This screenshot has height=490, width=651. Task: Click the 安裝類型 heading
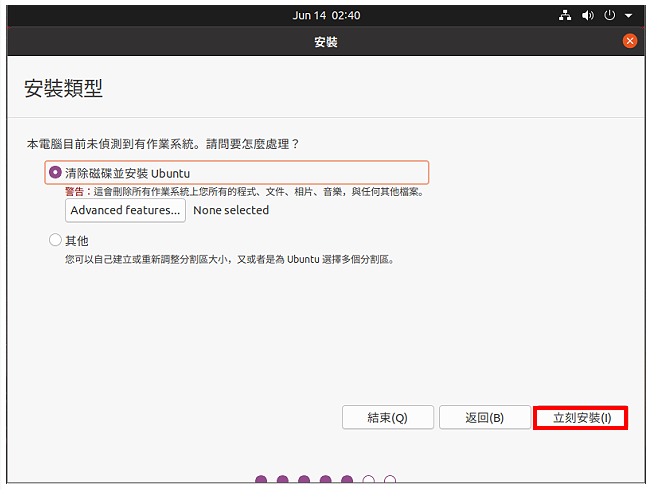(63, 88)
